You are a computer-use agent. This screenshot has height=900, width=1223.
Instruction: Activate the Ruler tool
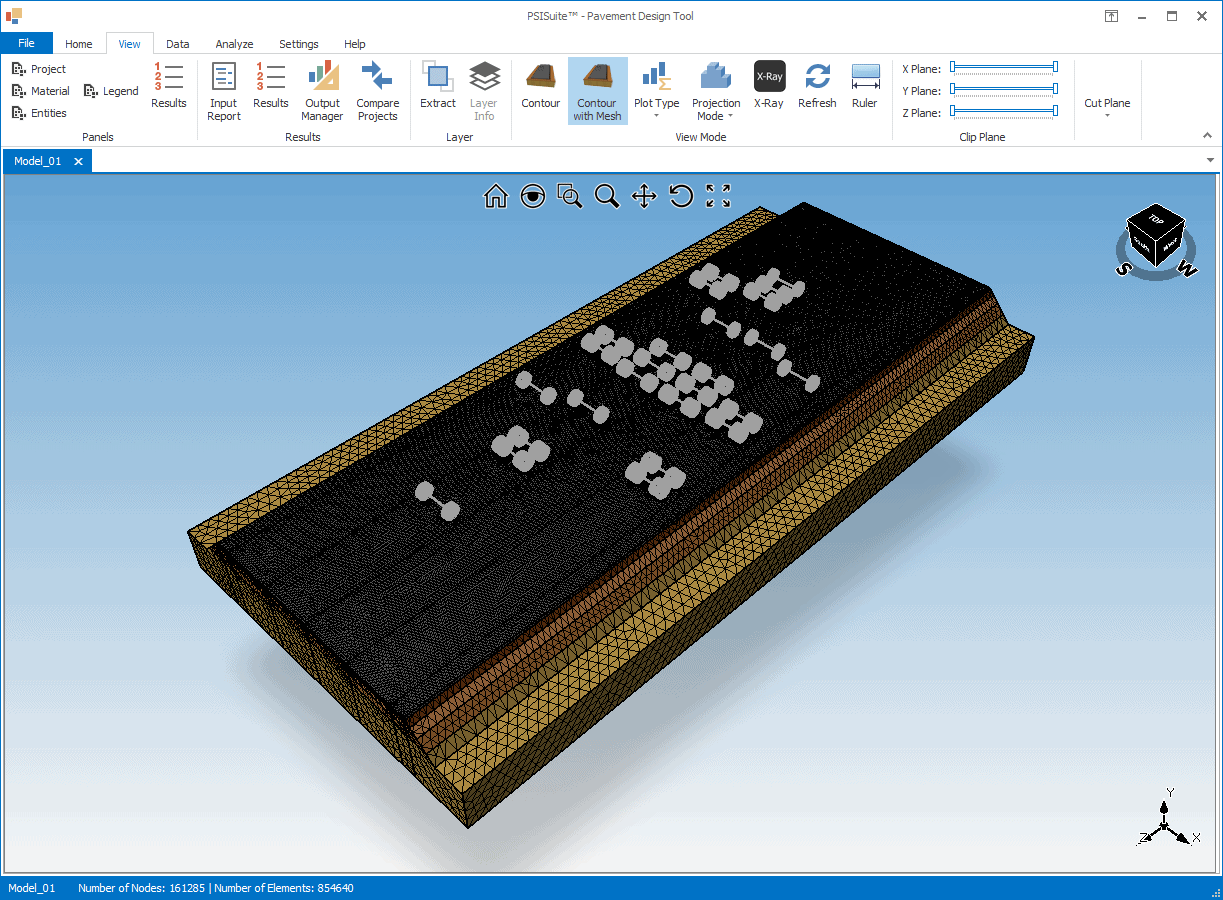point(865,86)
